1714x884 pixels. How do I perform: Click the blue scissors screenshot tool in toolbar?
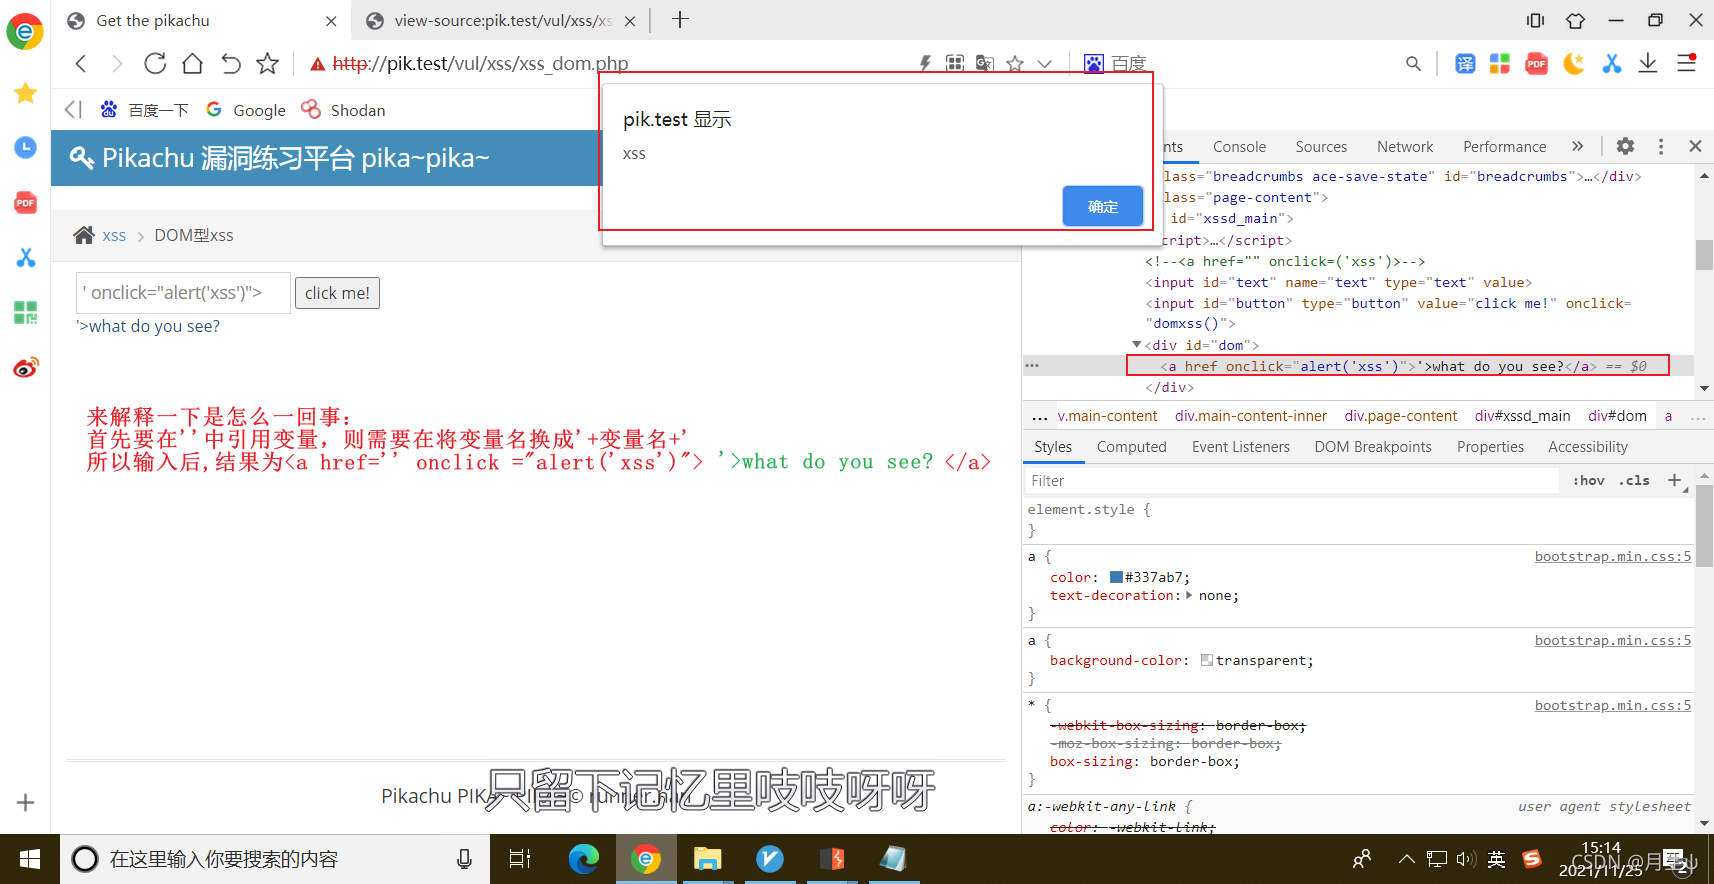[x=1611, y=64]
